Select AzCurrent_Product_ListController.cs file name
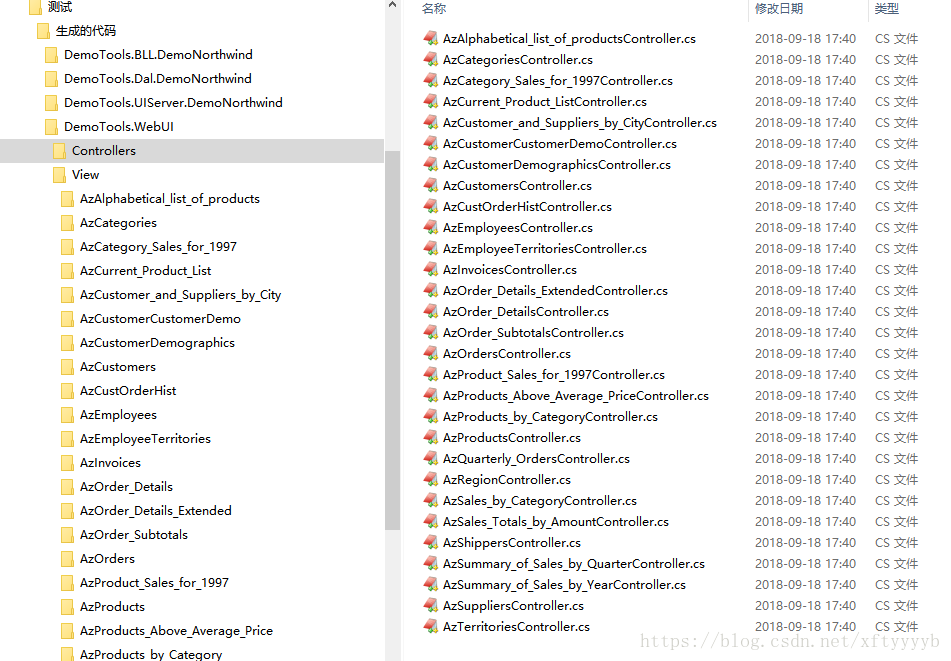 545,102
